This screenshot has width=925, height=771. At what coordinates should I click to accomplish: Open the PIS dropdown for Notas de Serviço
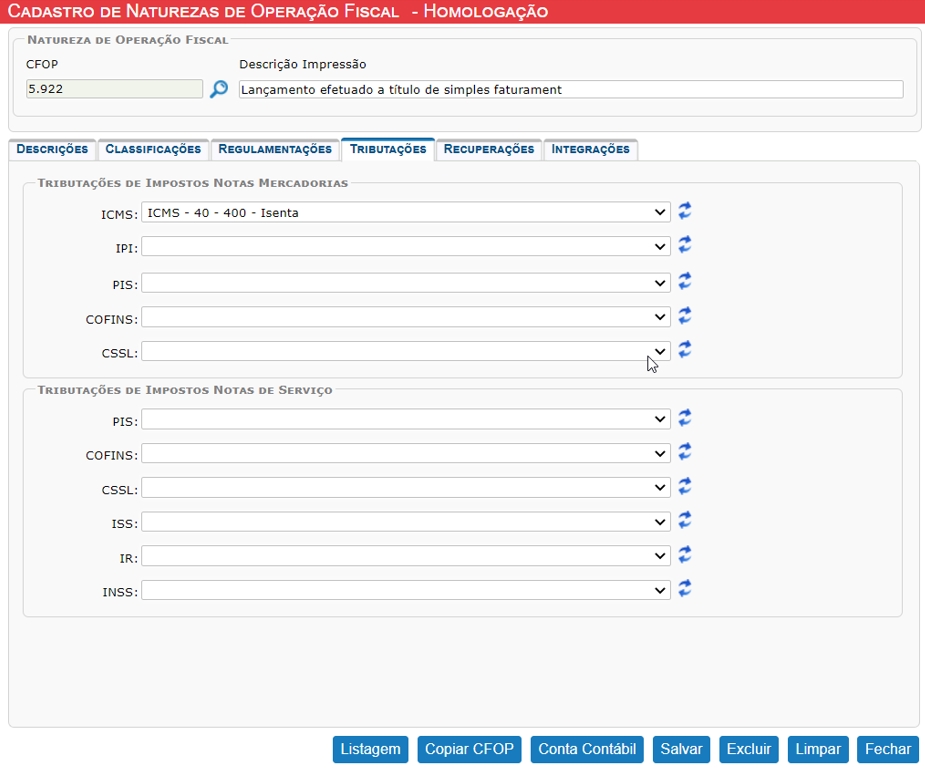(x=406, y=419)
